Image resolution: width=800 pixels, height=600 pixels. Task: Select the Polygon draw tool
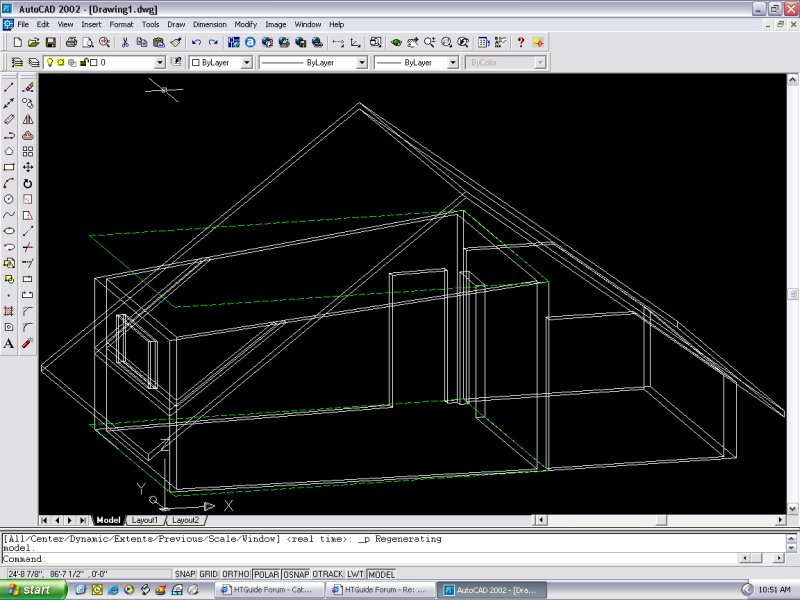[x=9, y=151]
